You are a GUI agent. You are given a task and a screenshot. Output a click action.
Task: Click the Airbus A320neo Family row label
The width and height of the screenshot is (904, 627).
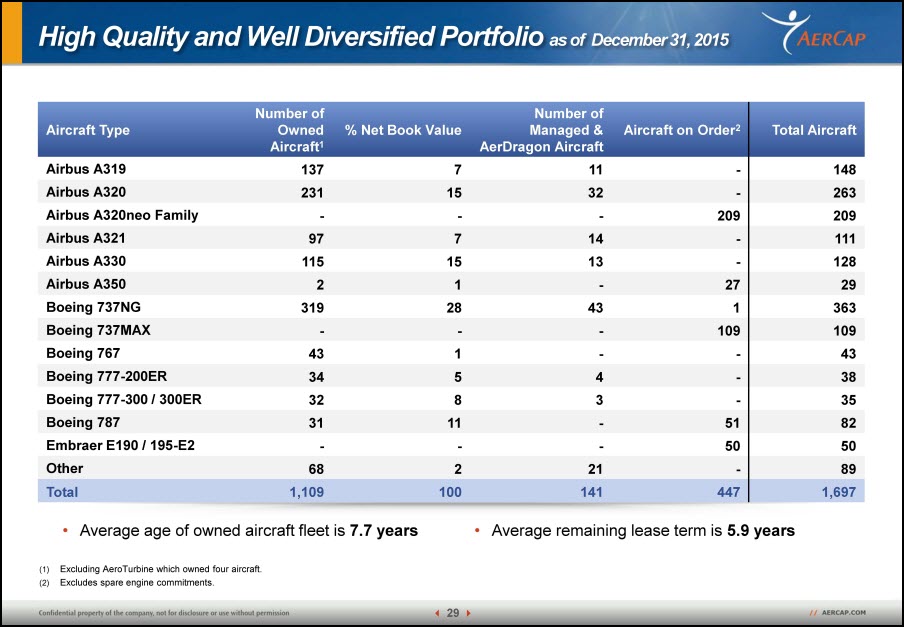(x=122, y=216)
